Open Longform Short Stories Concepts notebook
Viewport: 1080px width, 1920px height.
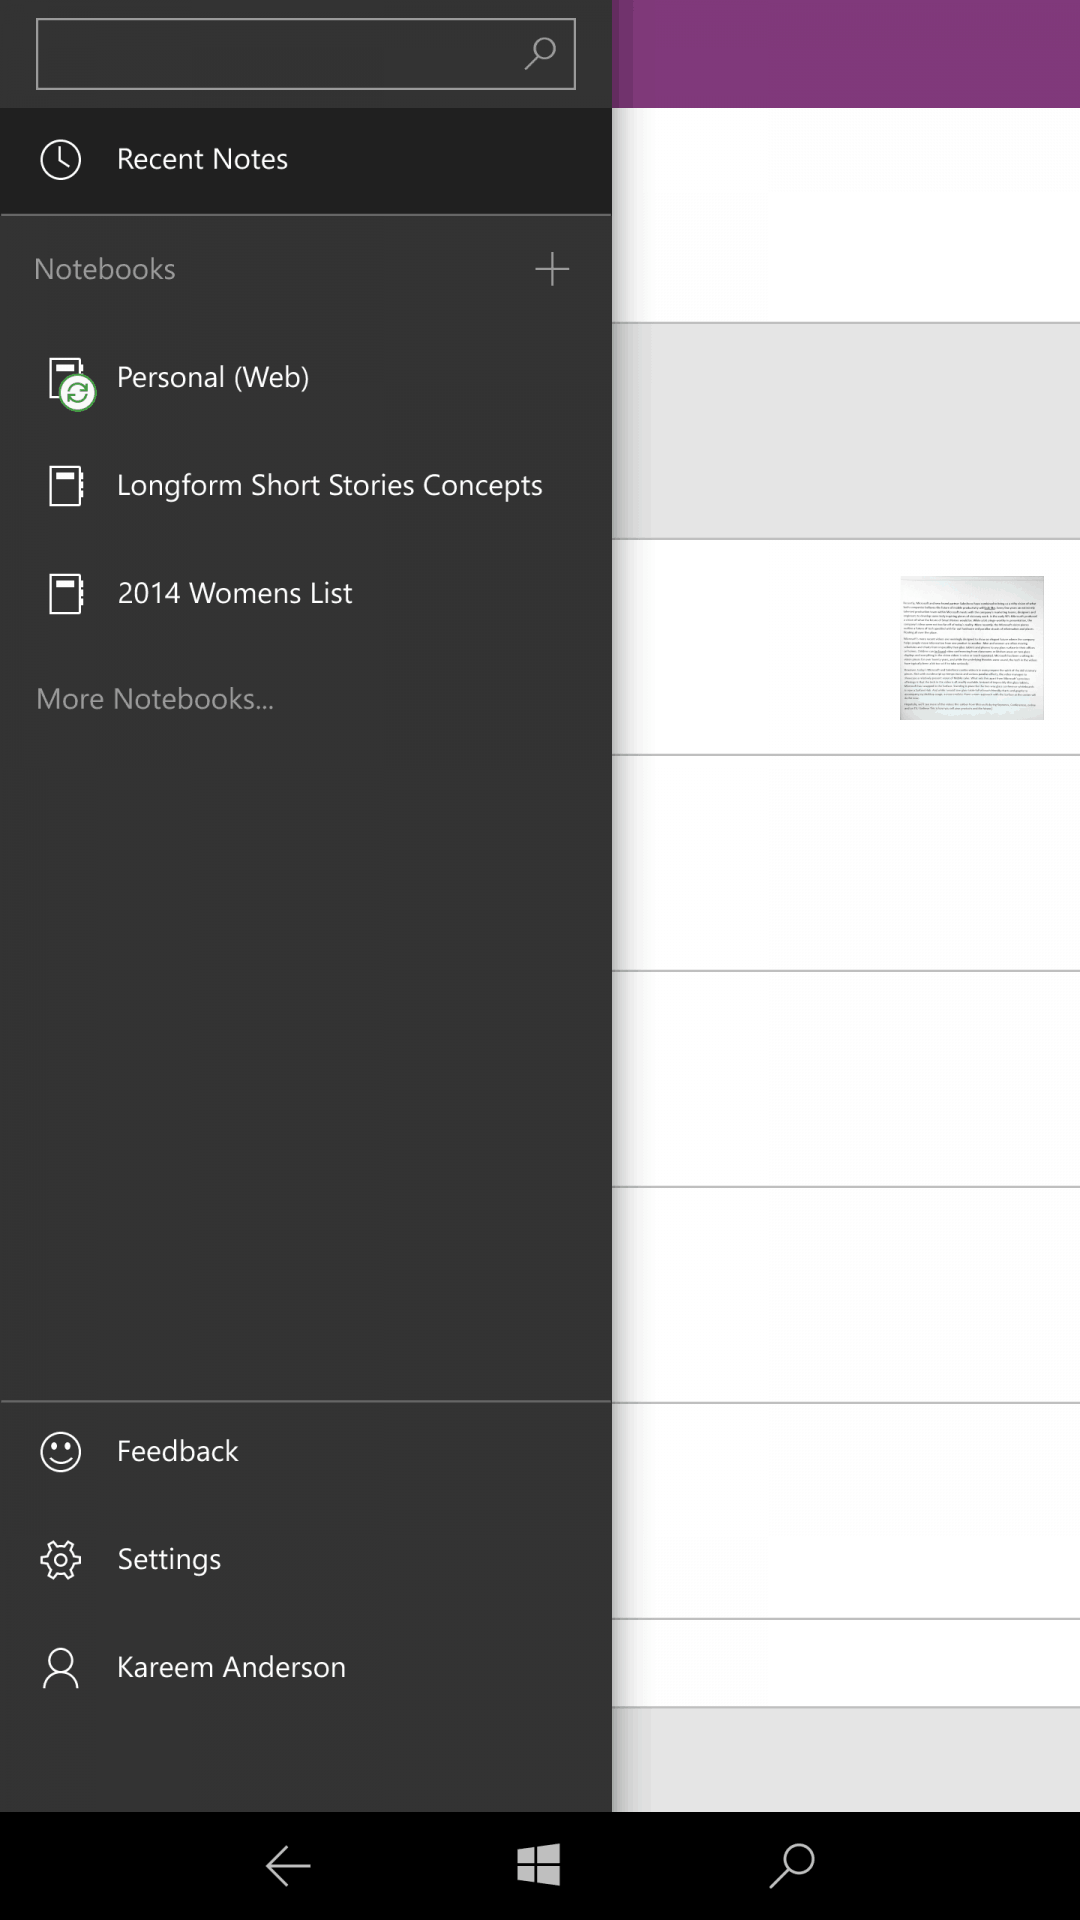point(329,486)
